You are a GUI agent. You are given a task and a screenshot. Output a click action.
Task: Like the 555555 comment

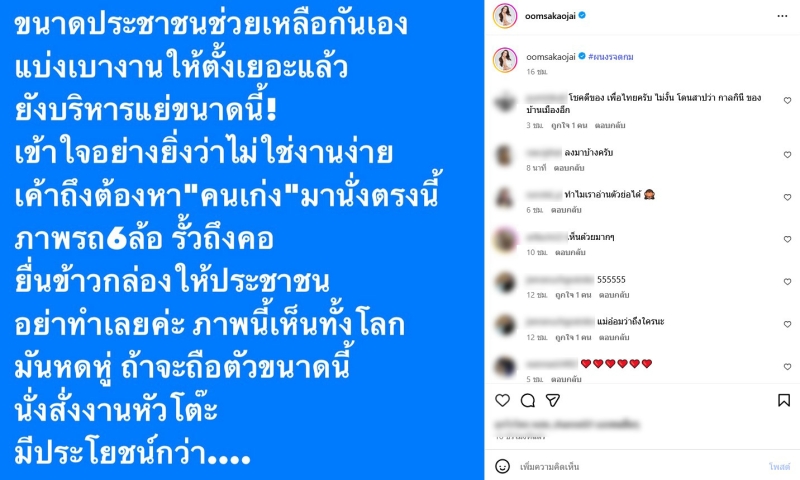pos(787,282)
